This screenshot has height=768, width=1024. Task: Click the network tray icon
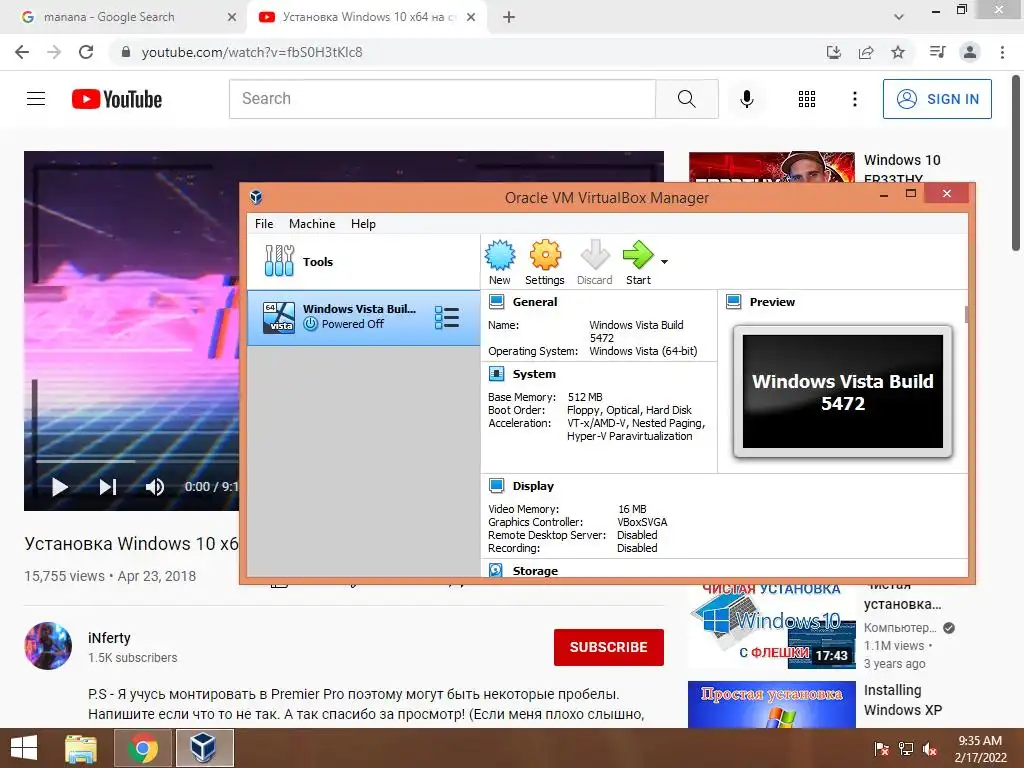pos(906,749)
